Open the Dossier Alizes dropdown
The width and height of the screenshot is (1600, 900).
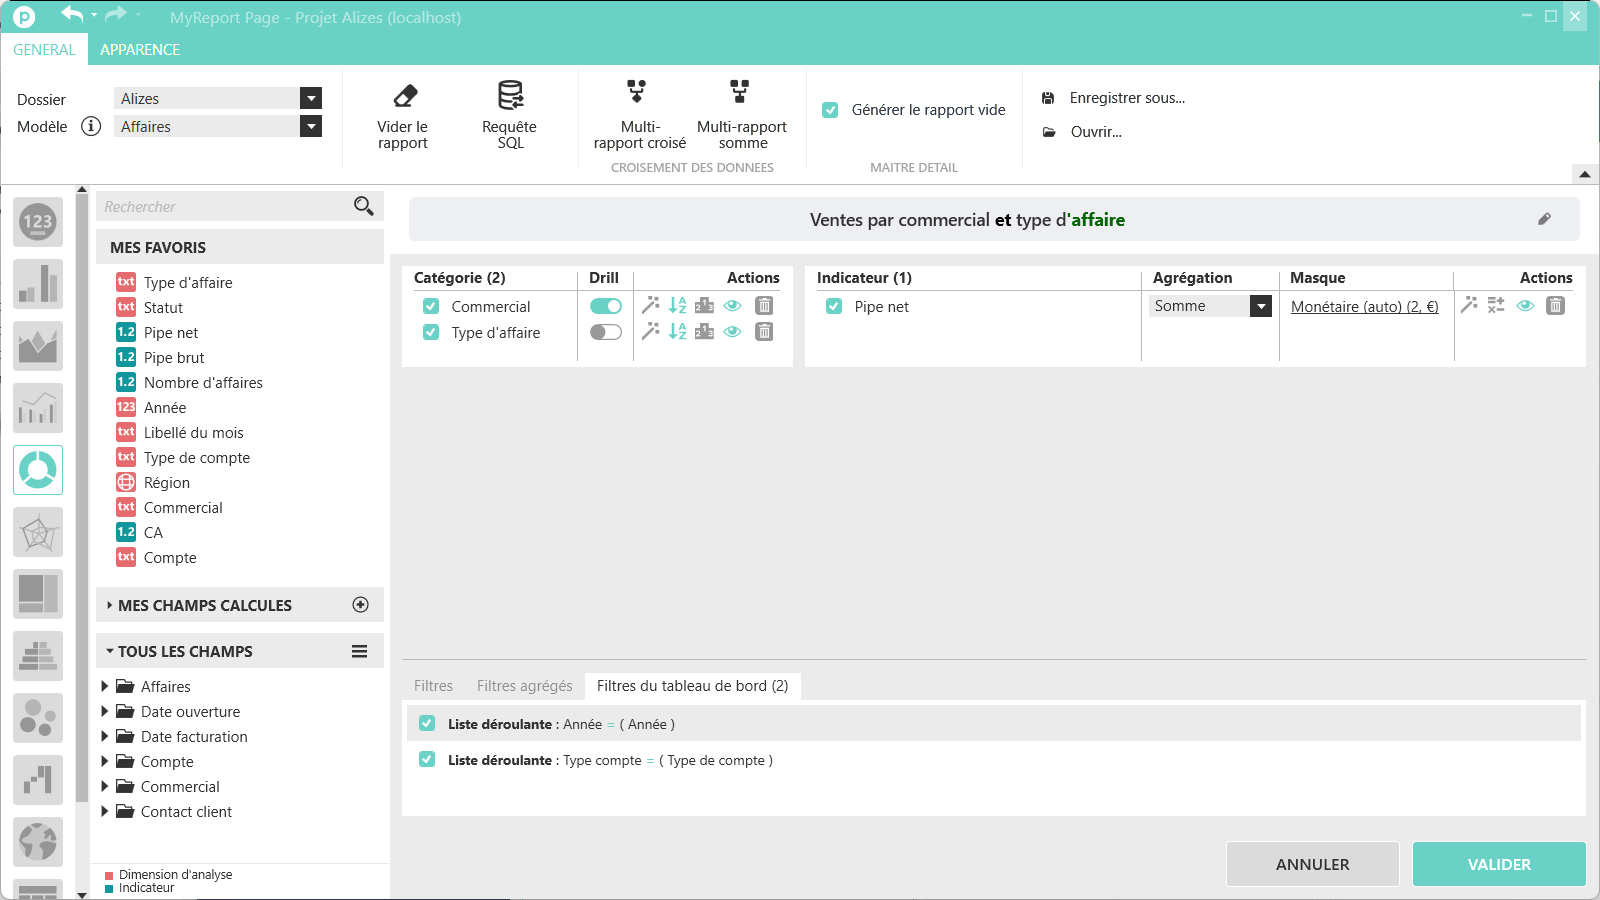tap(311, 98)
